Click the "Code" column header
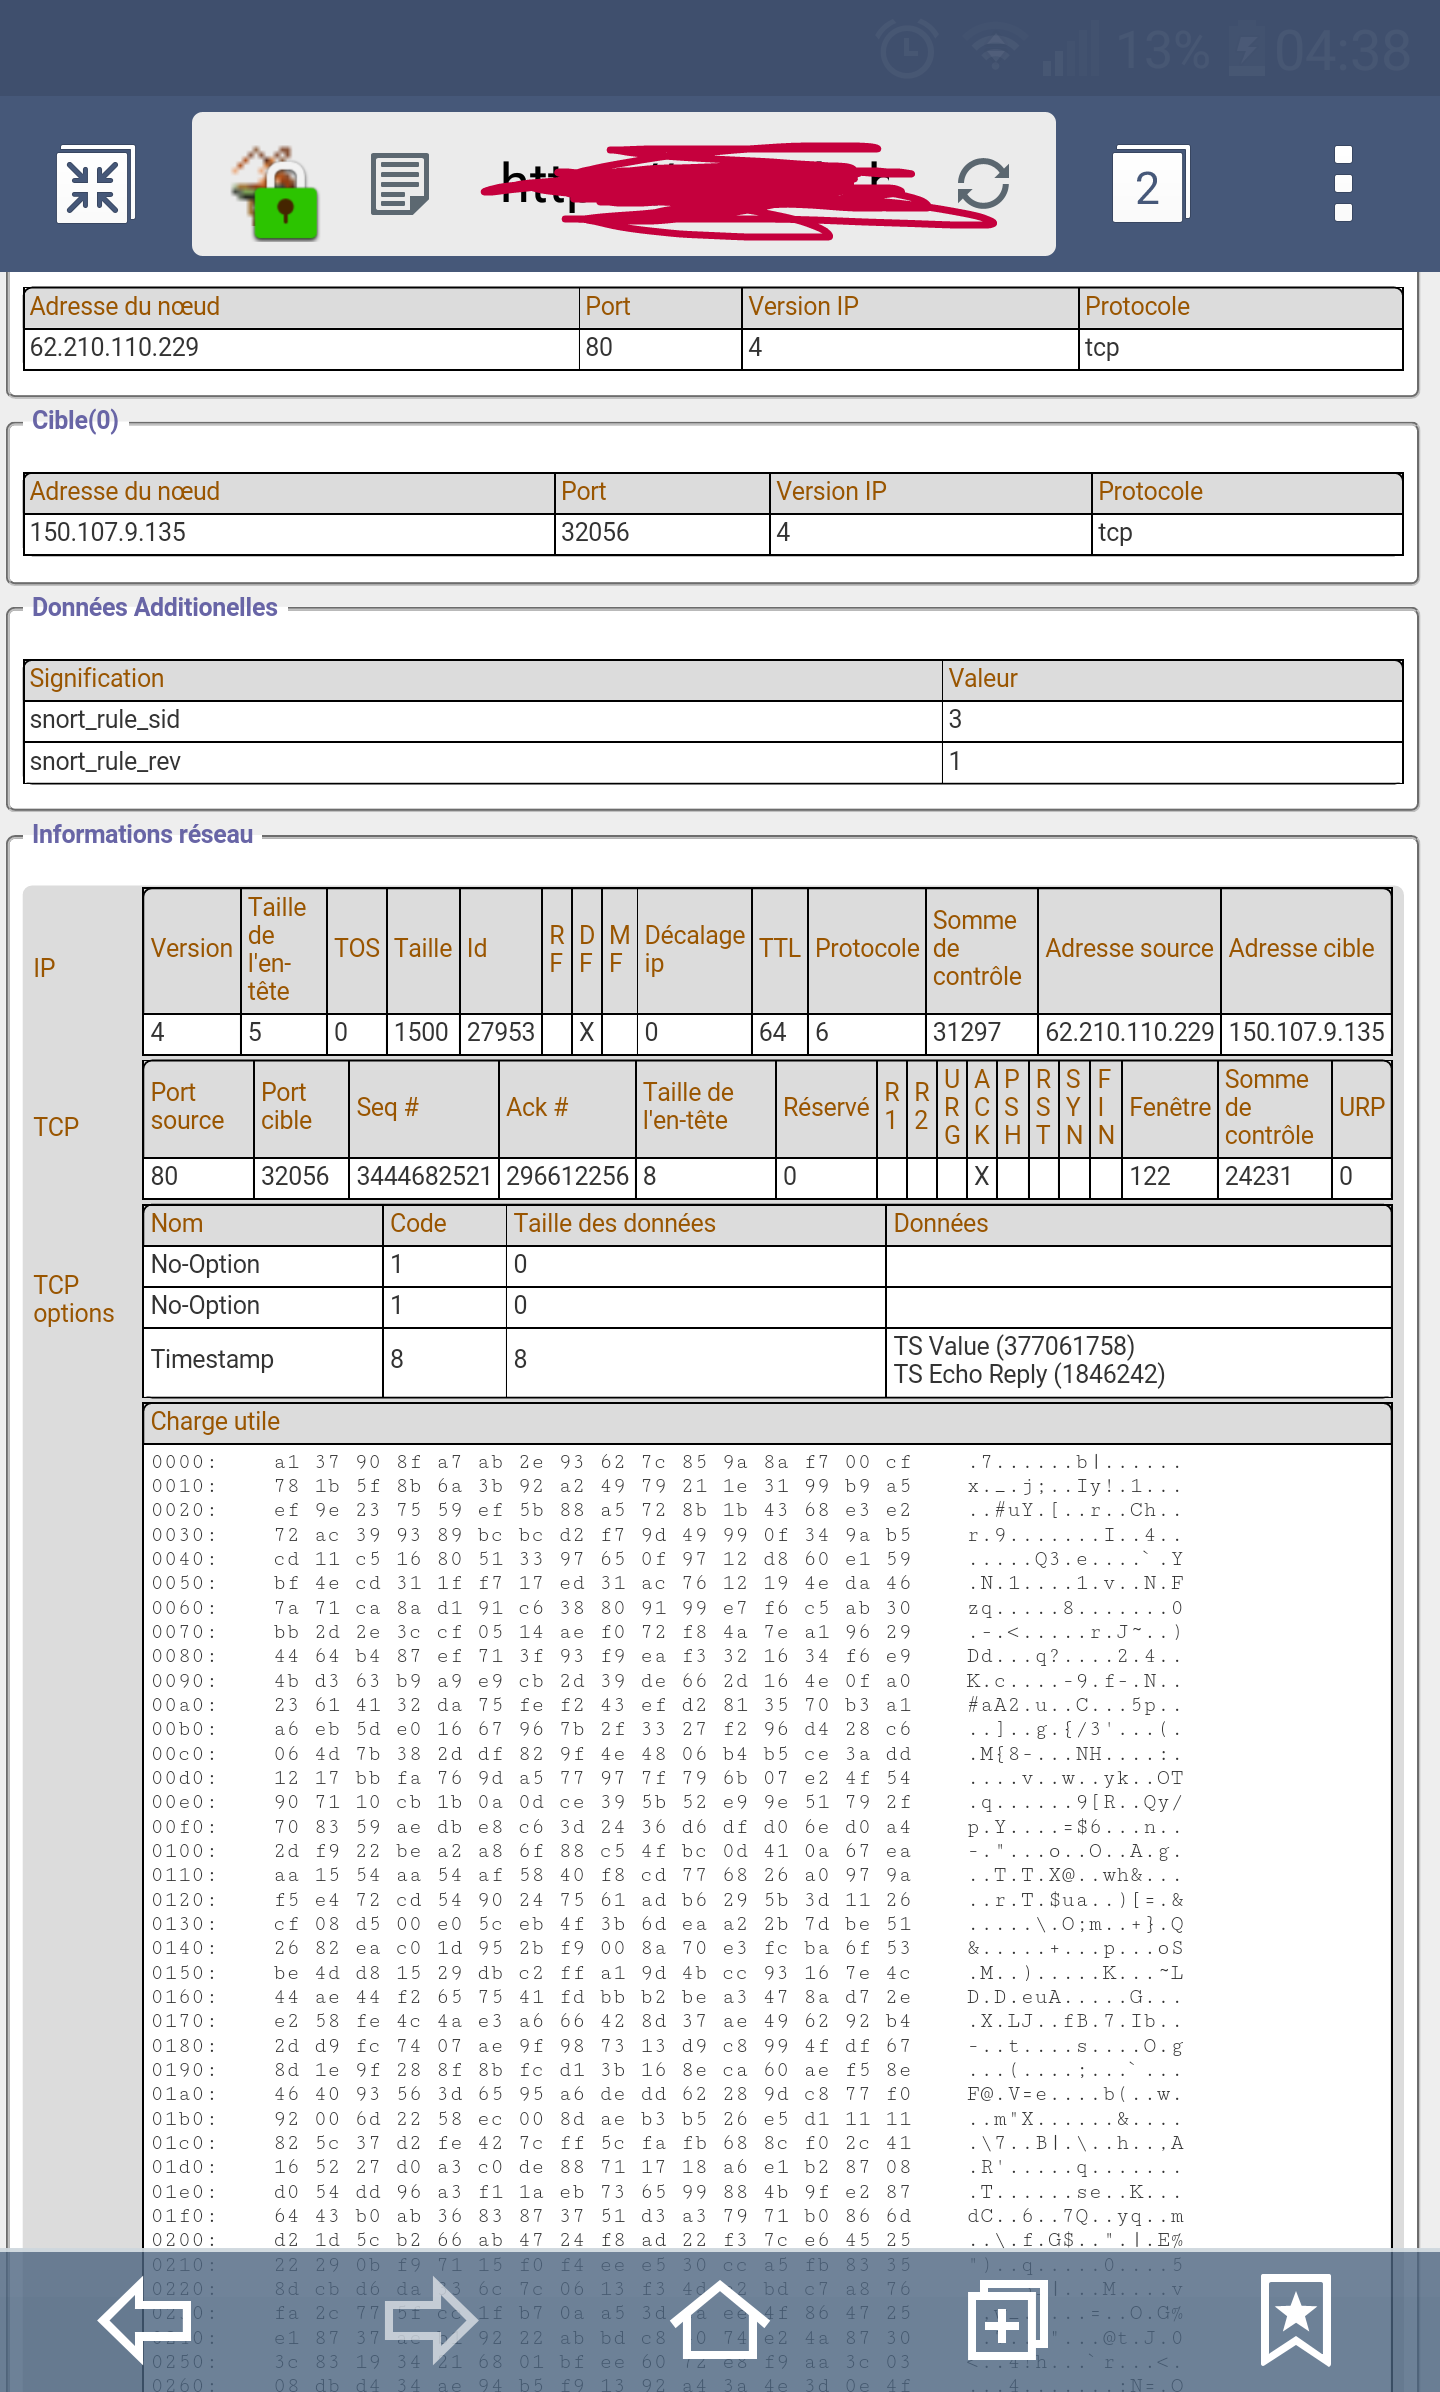The height and width of the screenshot is (2392, 1440). click(x=445, y=1224)
